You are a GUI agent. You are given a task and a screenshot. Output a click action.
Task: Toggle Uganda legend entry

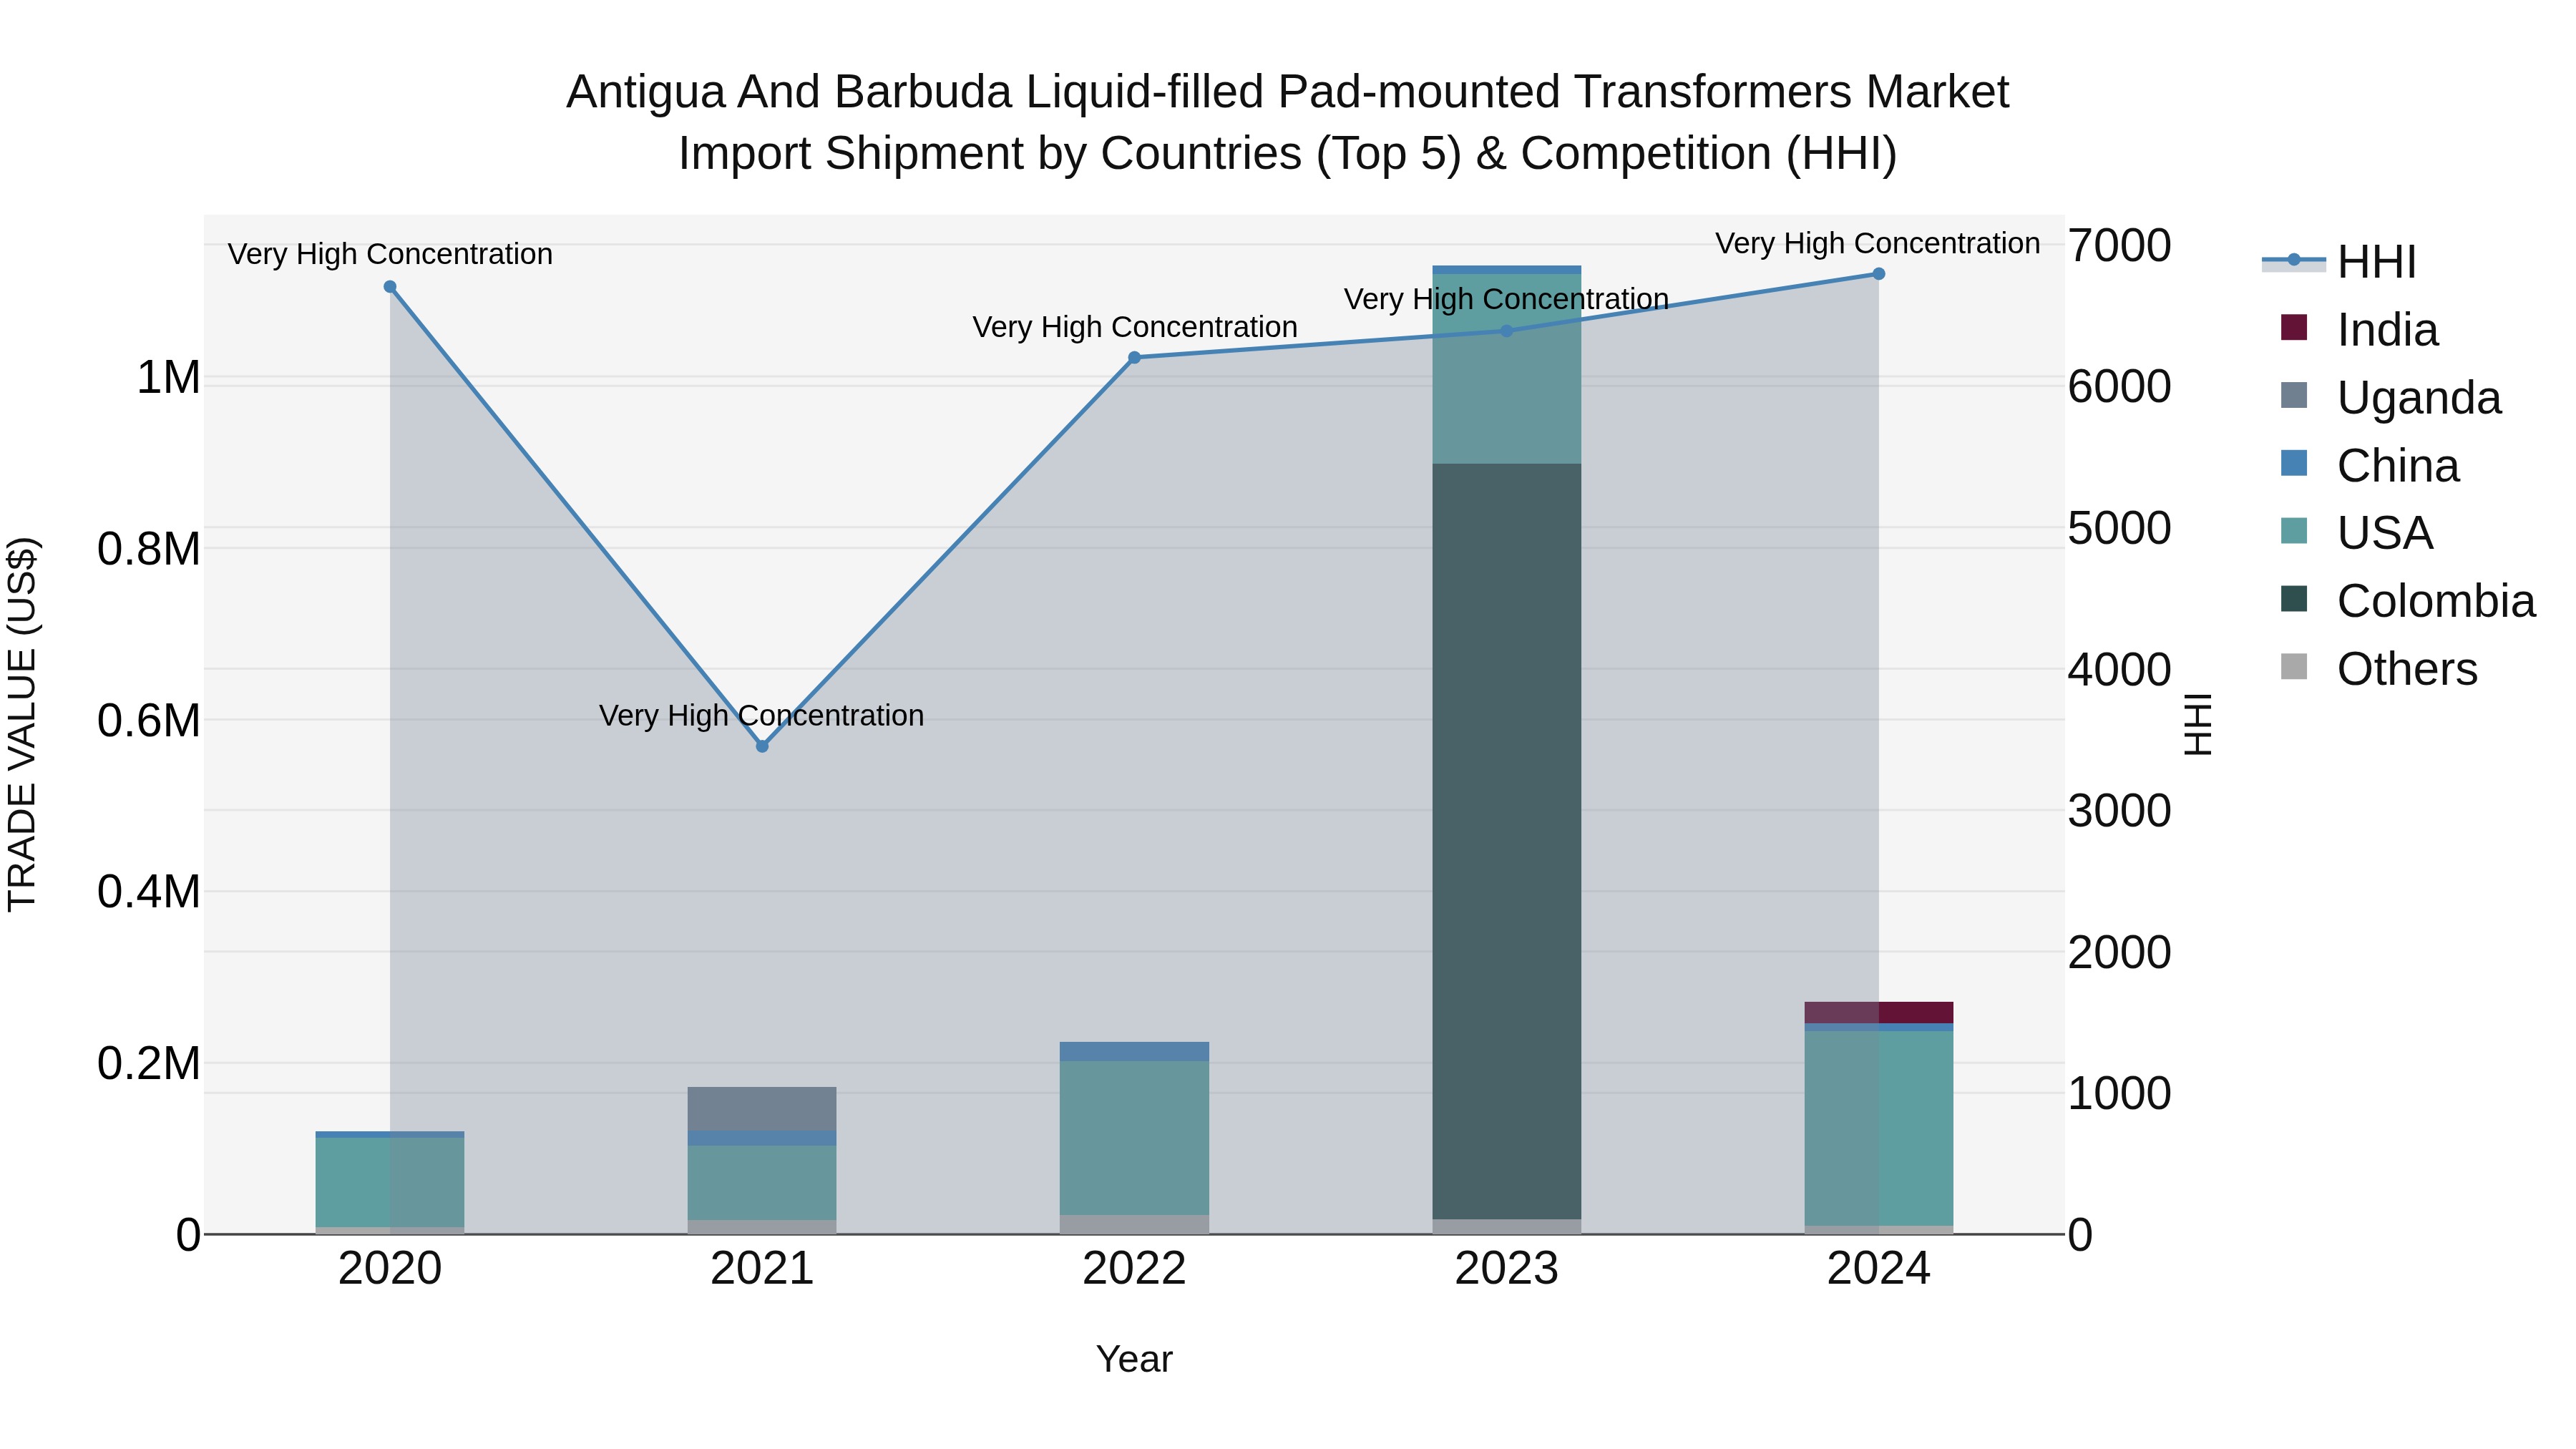click(x=2390, y=397)
